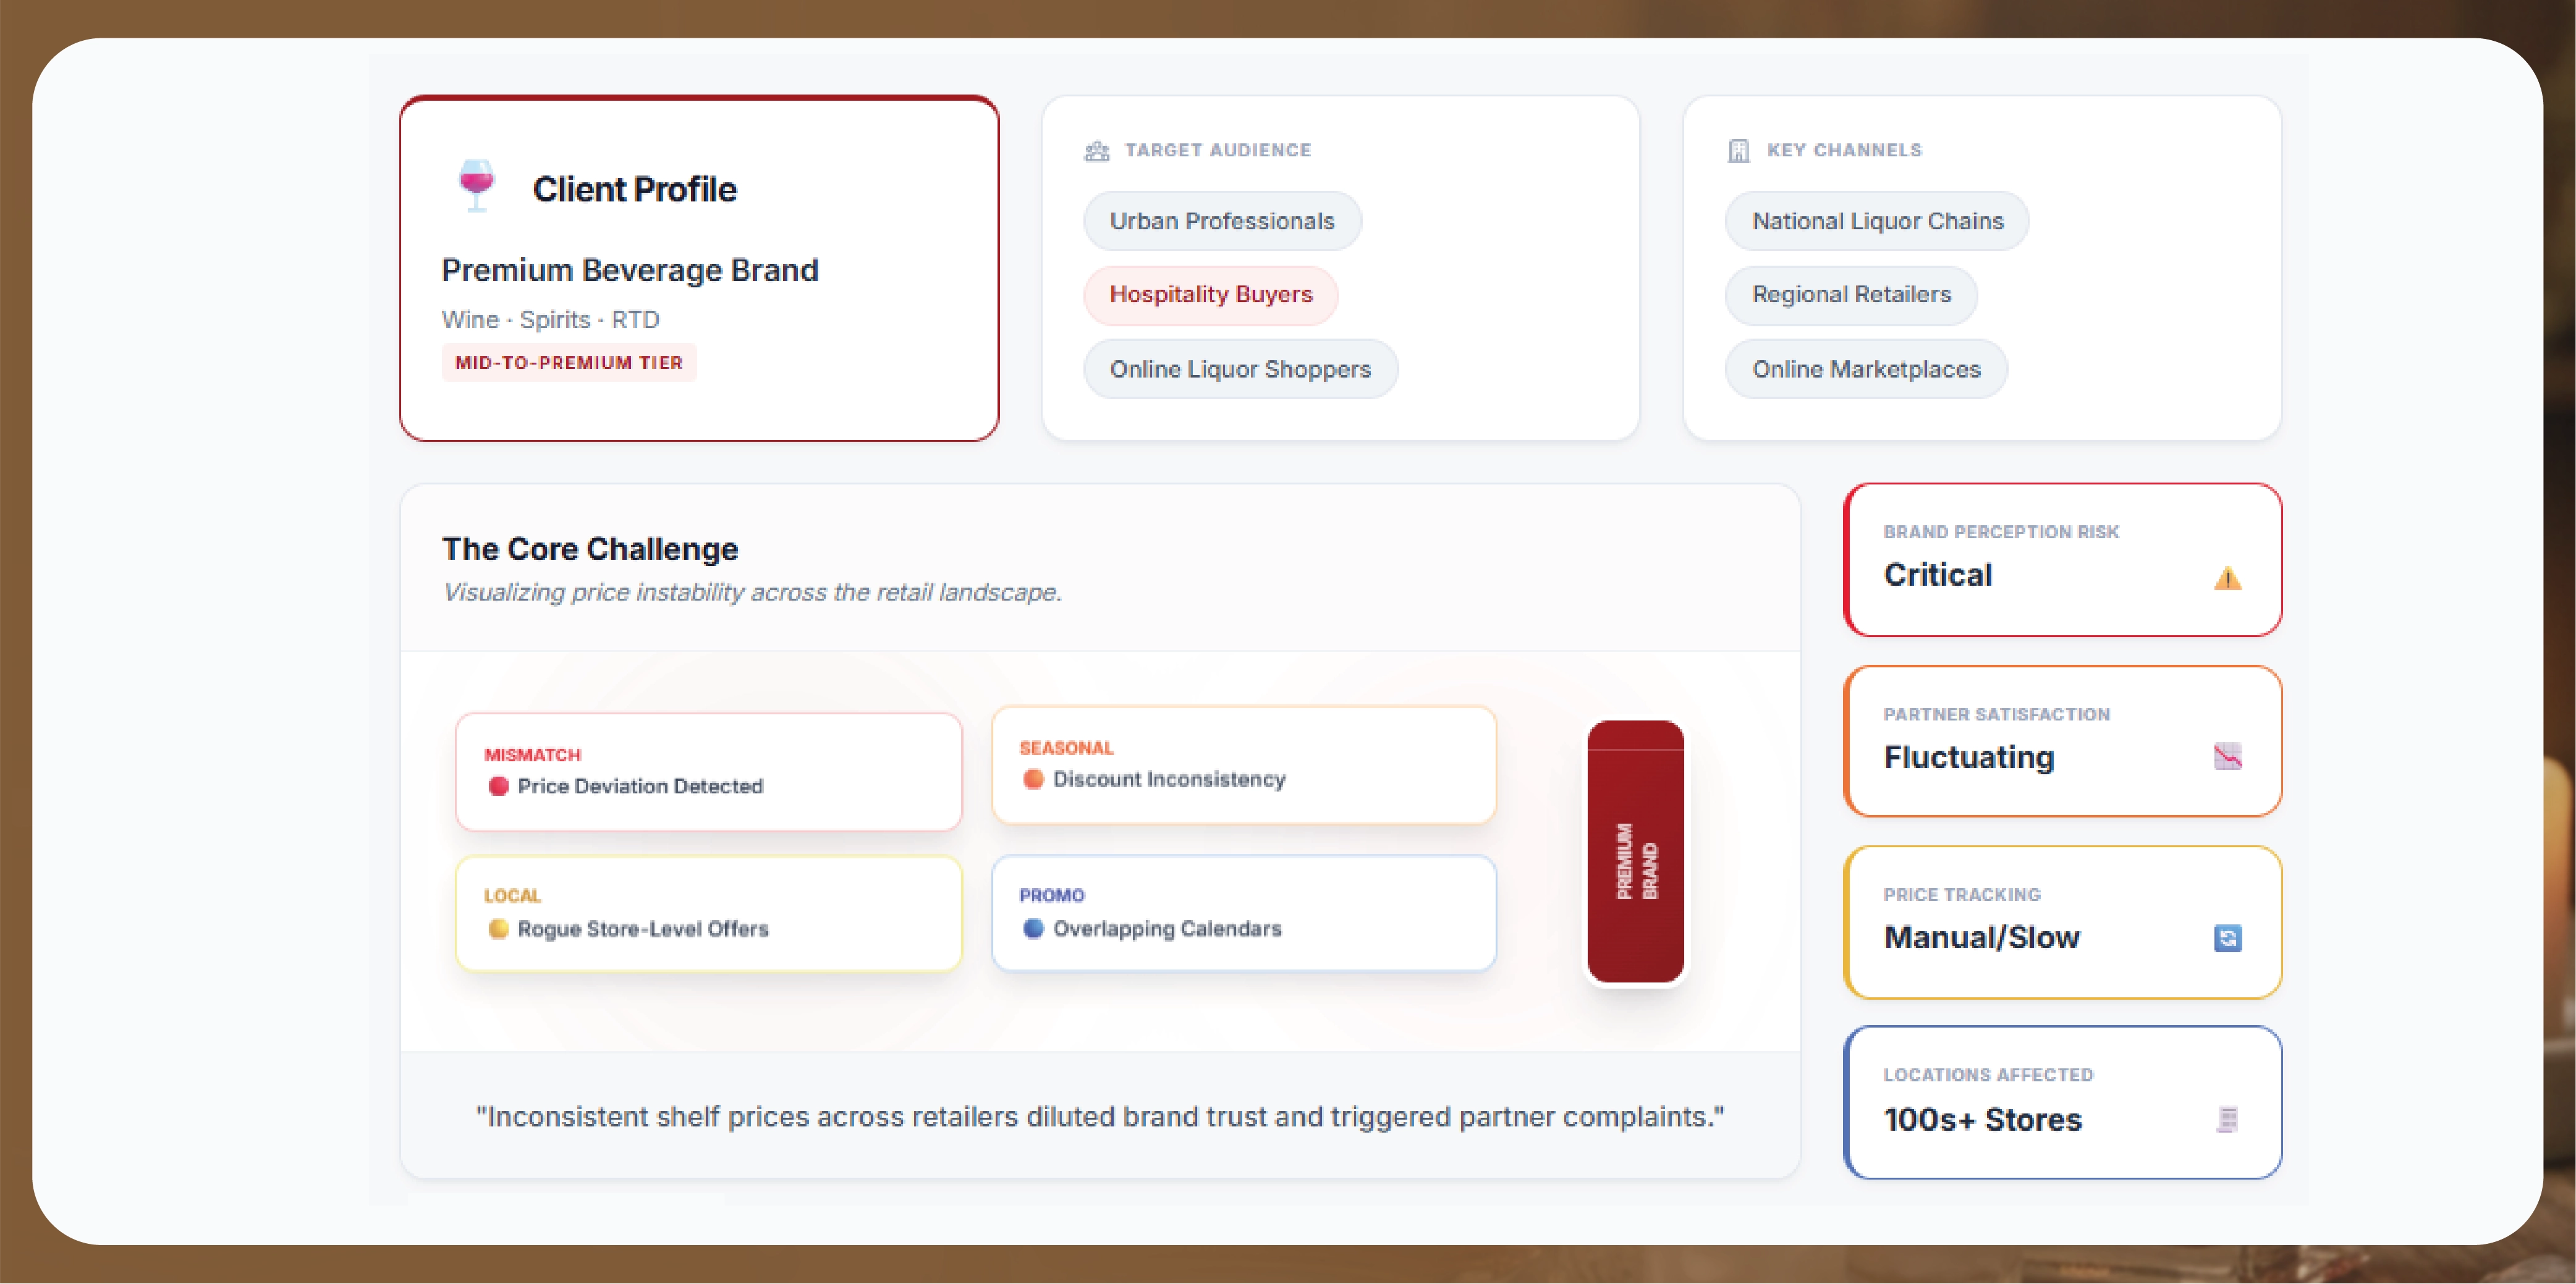The width and height of the screenshot is (2576, 1284).
Task: Select the Online Marketplaces channel chip
Action: click(1866, 369)
